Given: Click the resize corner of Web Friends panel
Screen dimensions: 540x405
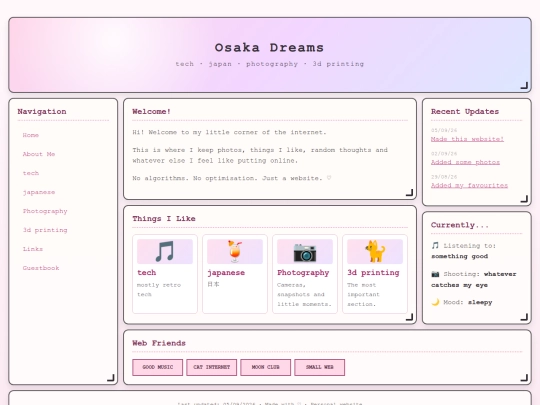Looking at the screenshot, I should [x=524, y=378].
